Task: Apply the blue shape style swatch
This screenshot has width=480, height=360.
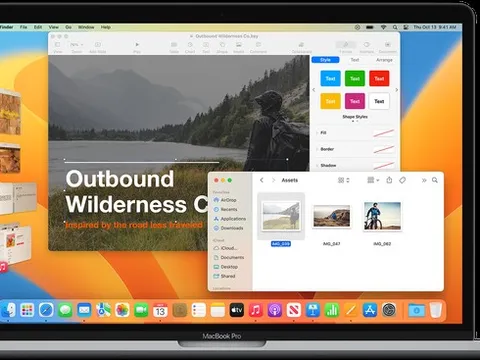Action: click(330, 79)
